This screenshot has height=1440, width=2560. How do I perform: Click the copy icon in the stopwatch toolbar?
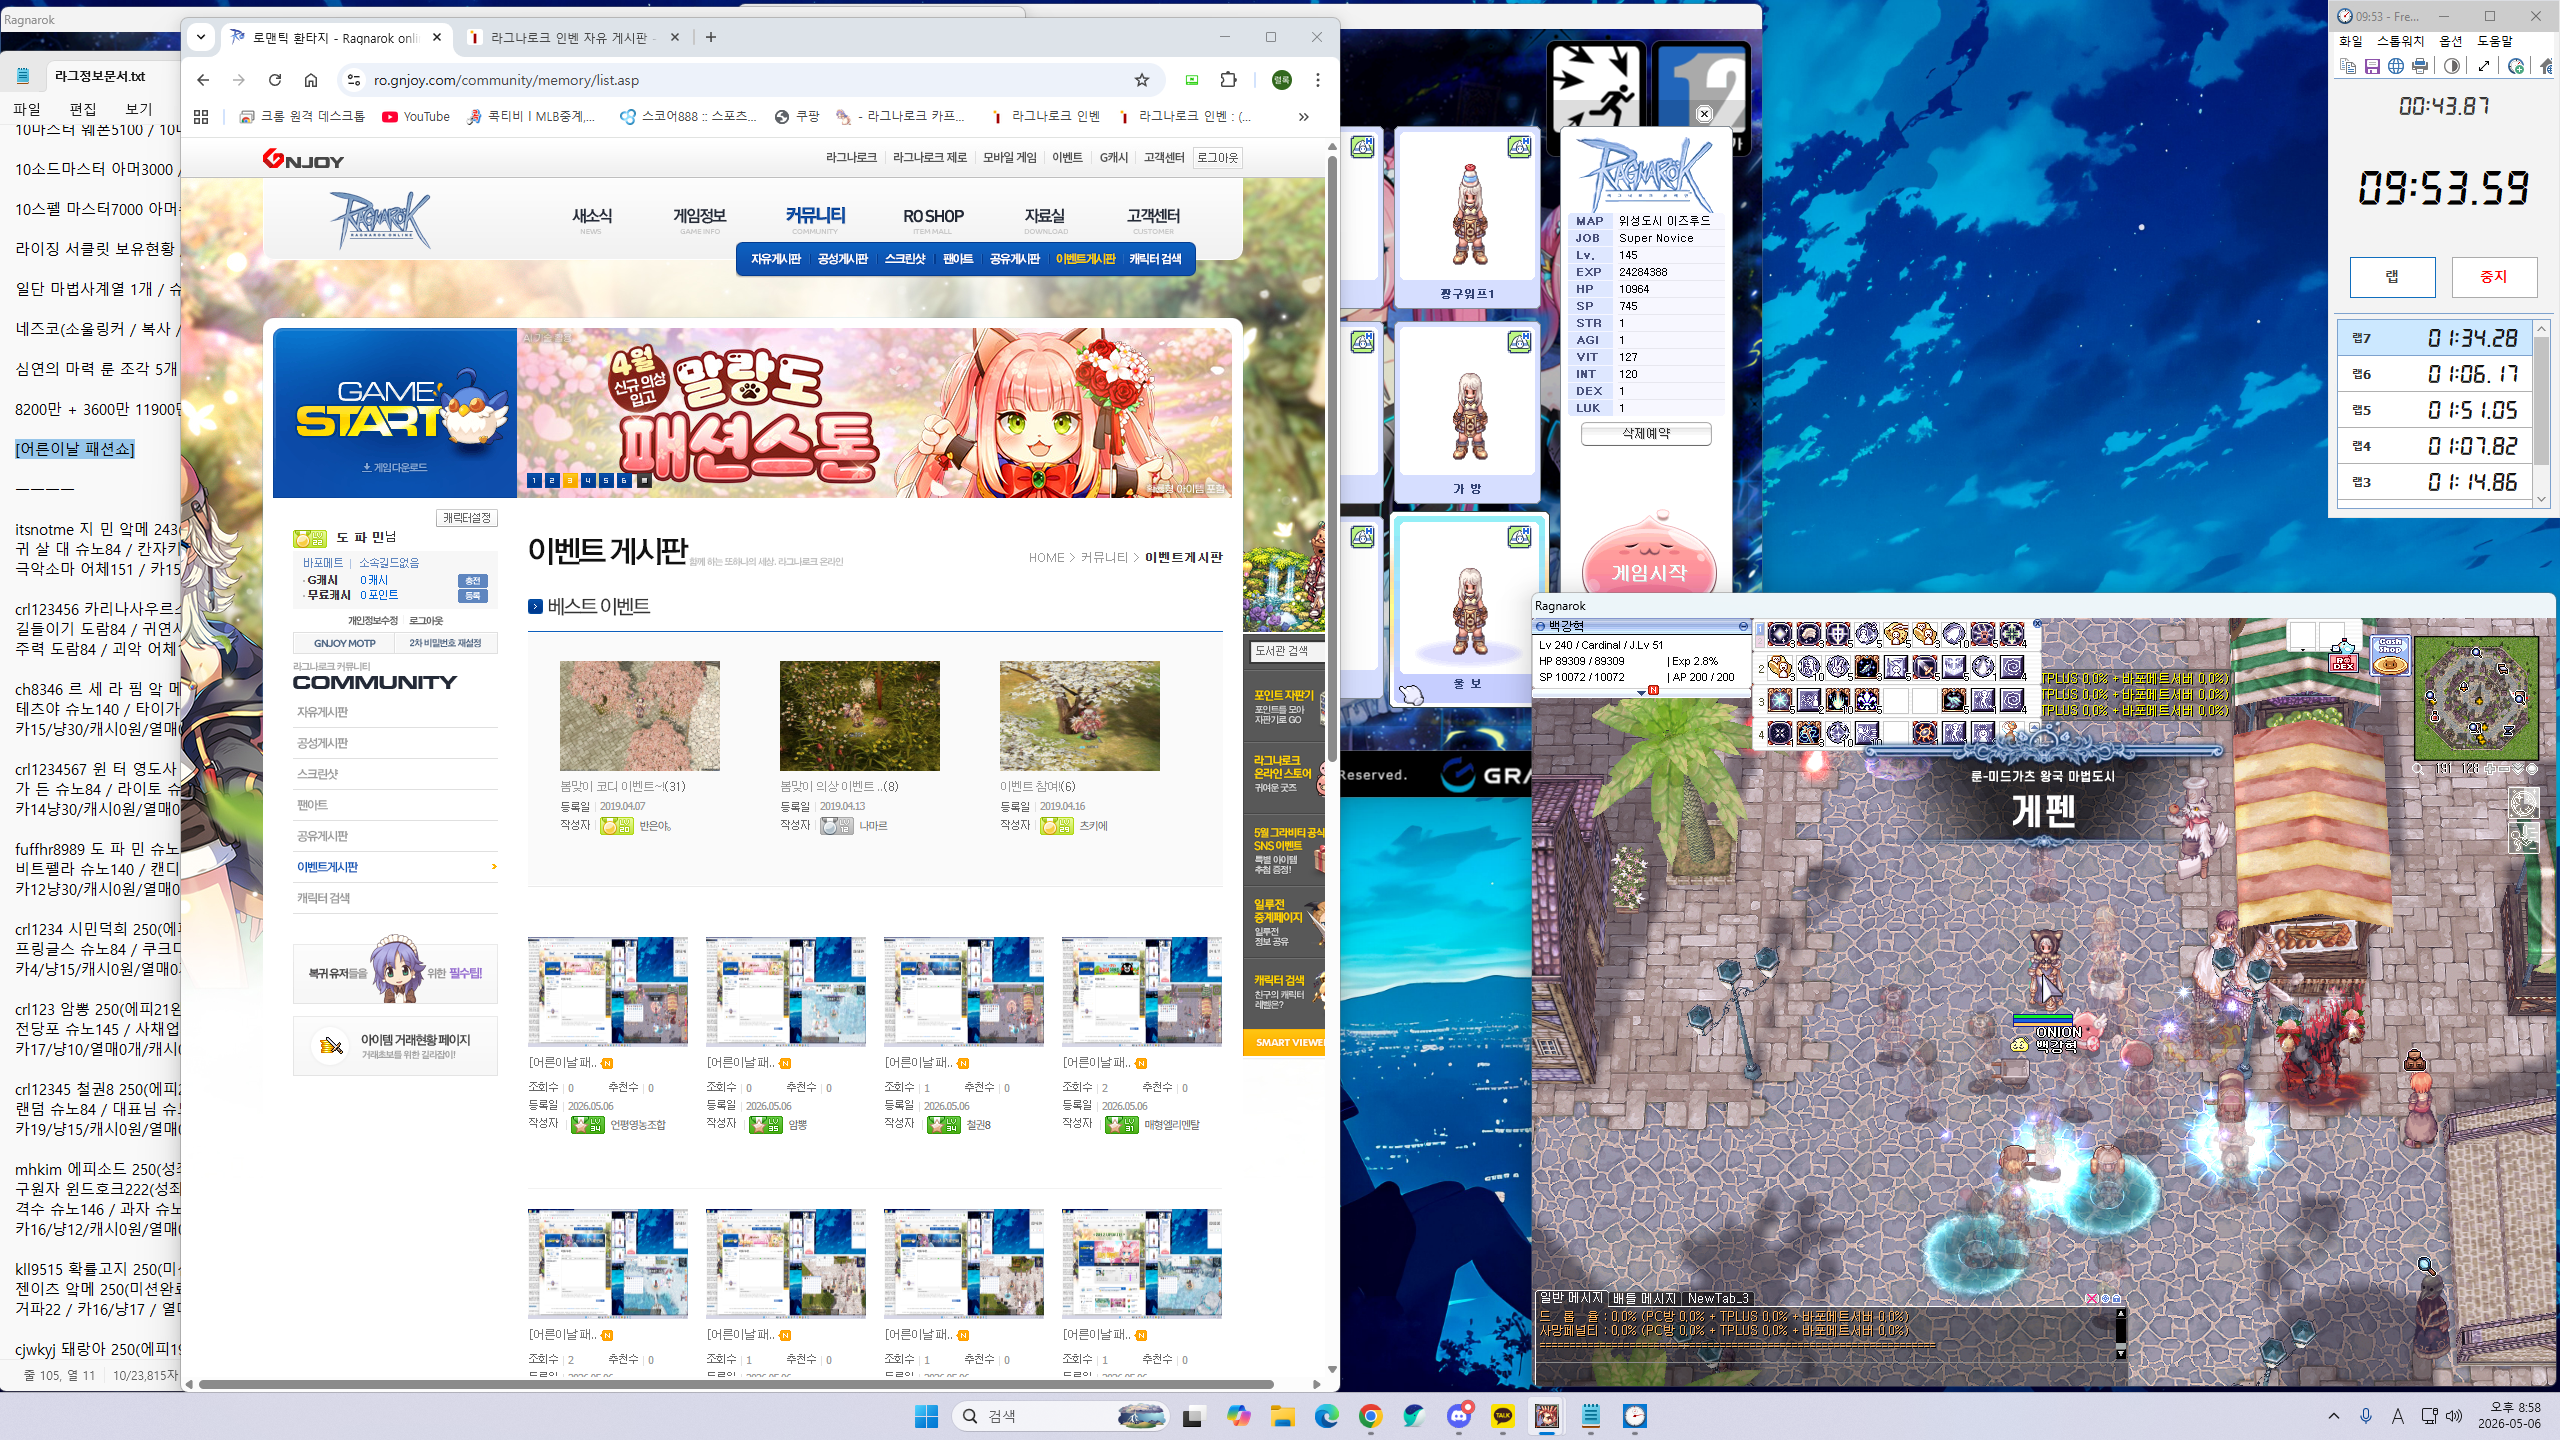pos(2348,66)
